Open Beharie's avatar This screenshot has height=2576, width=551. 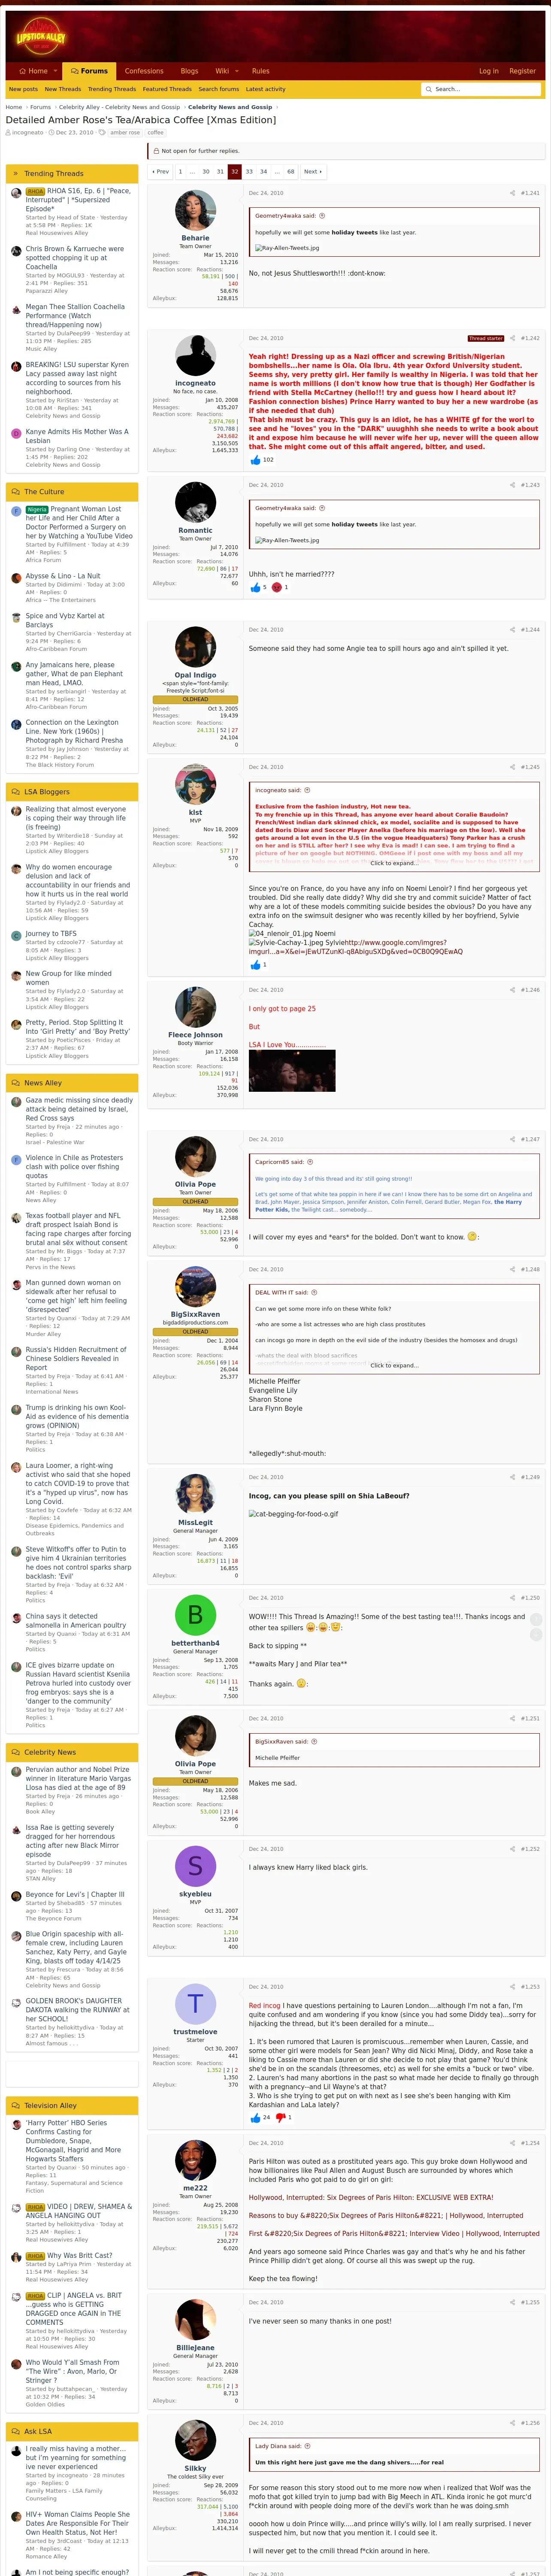pyautogui.click(x=195, y=211)
